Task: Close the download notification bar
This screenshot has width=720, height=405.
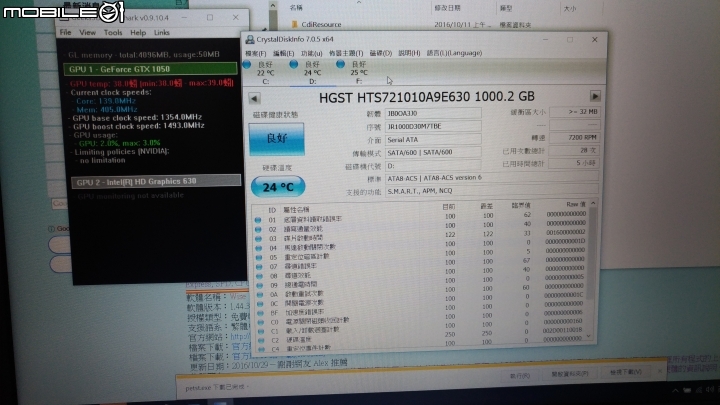Action: tap(660, 371)
